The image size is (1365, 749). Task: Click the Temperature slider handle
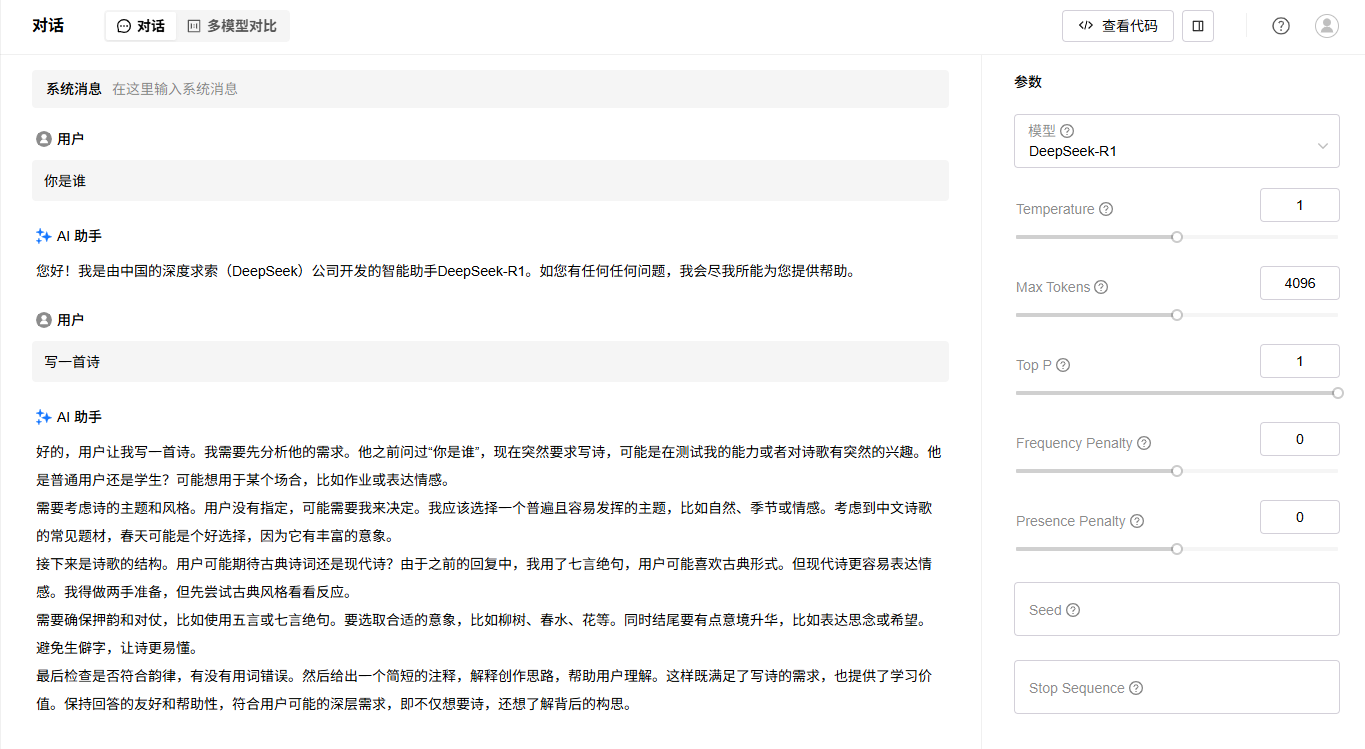point(1177,237)
